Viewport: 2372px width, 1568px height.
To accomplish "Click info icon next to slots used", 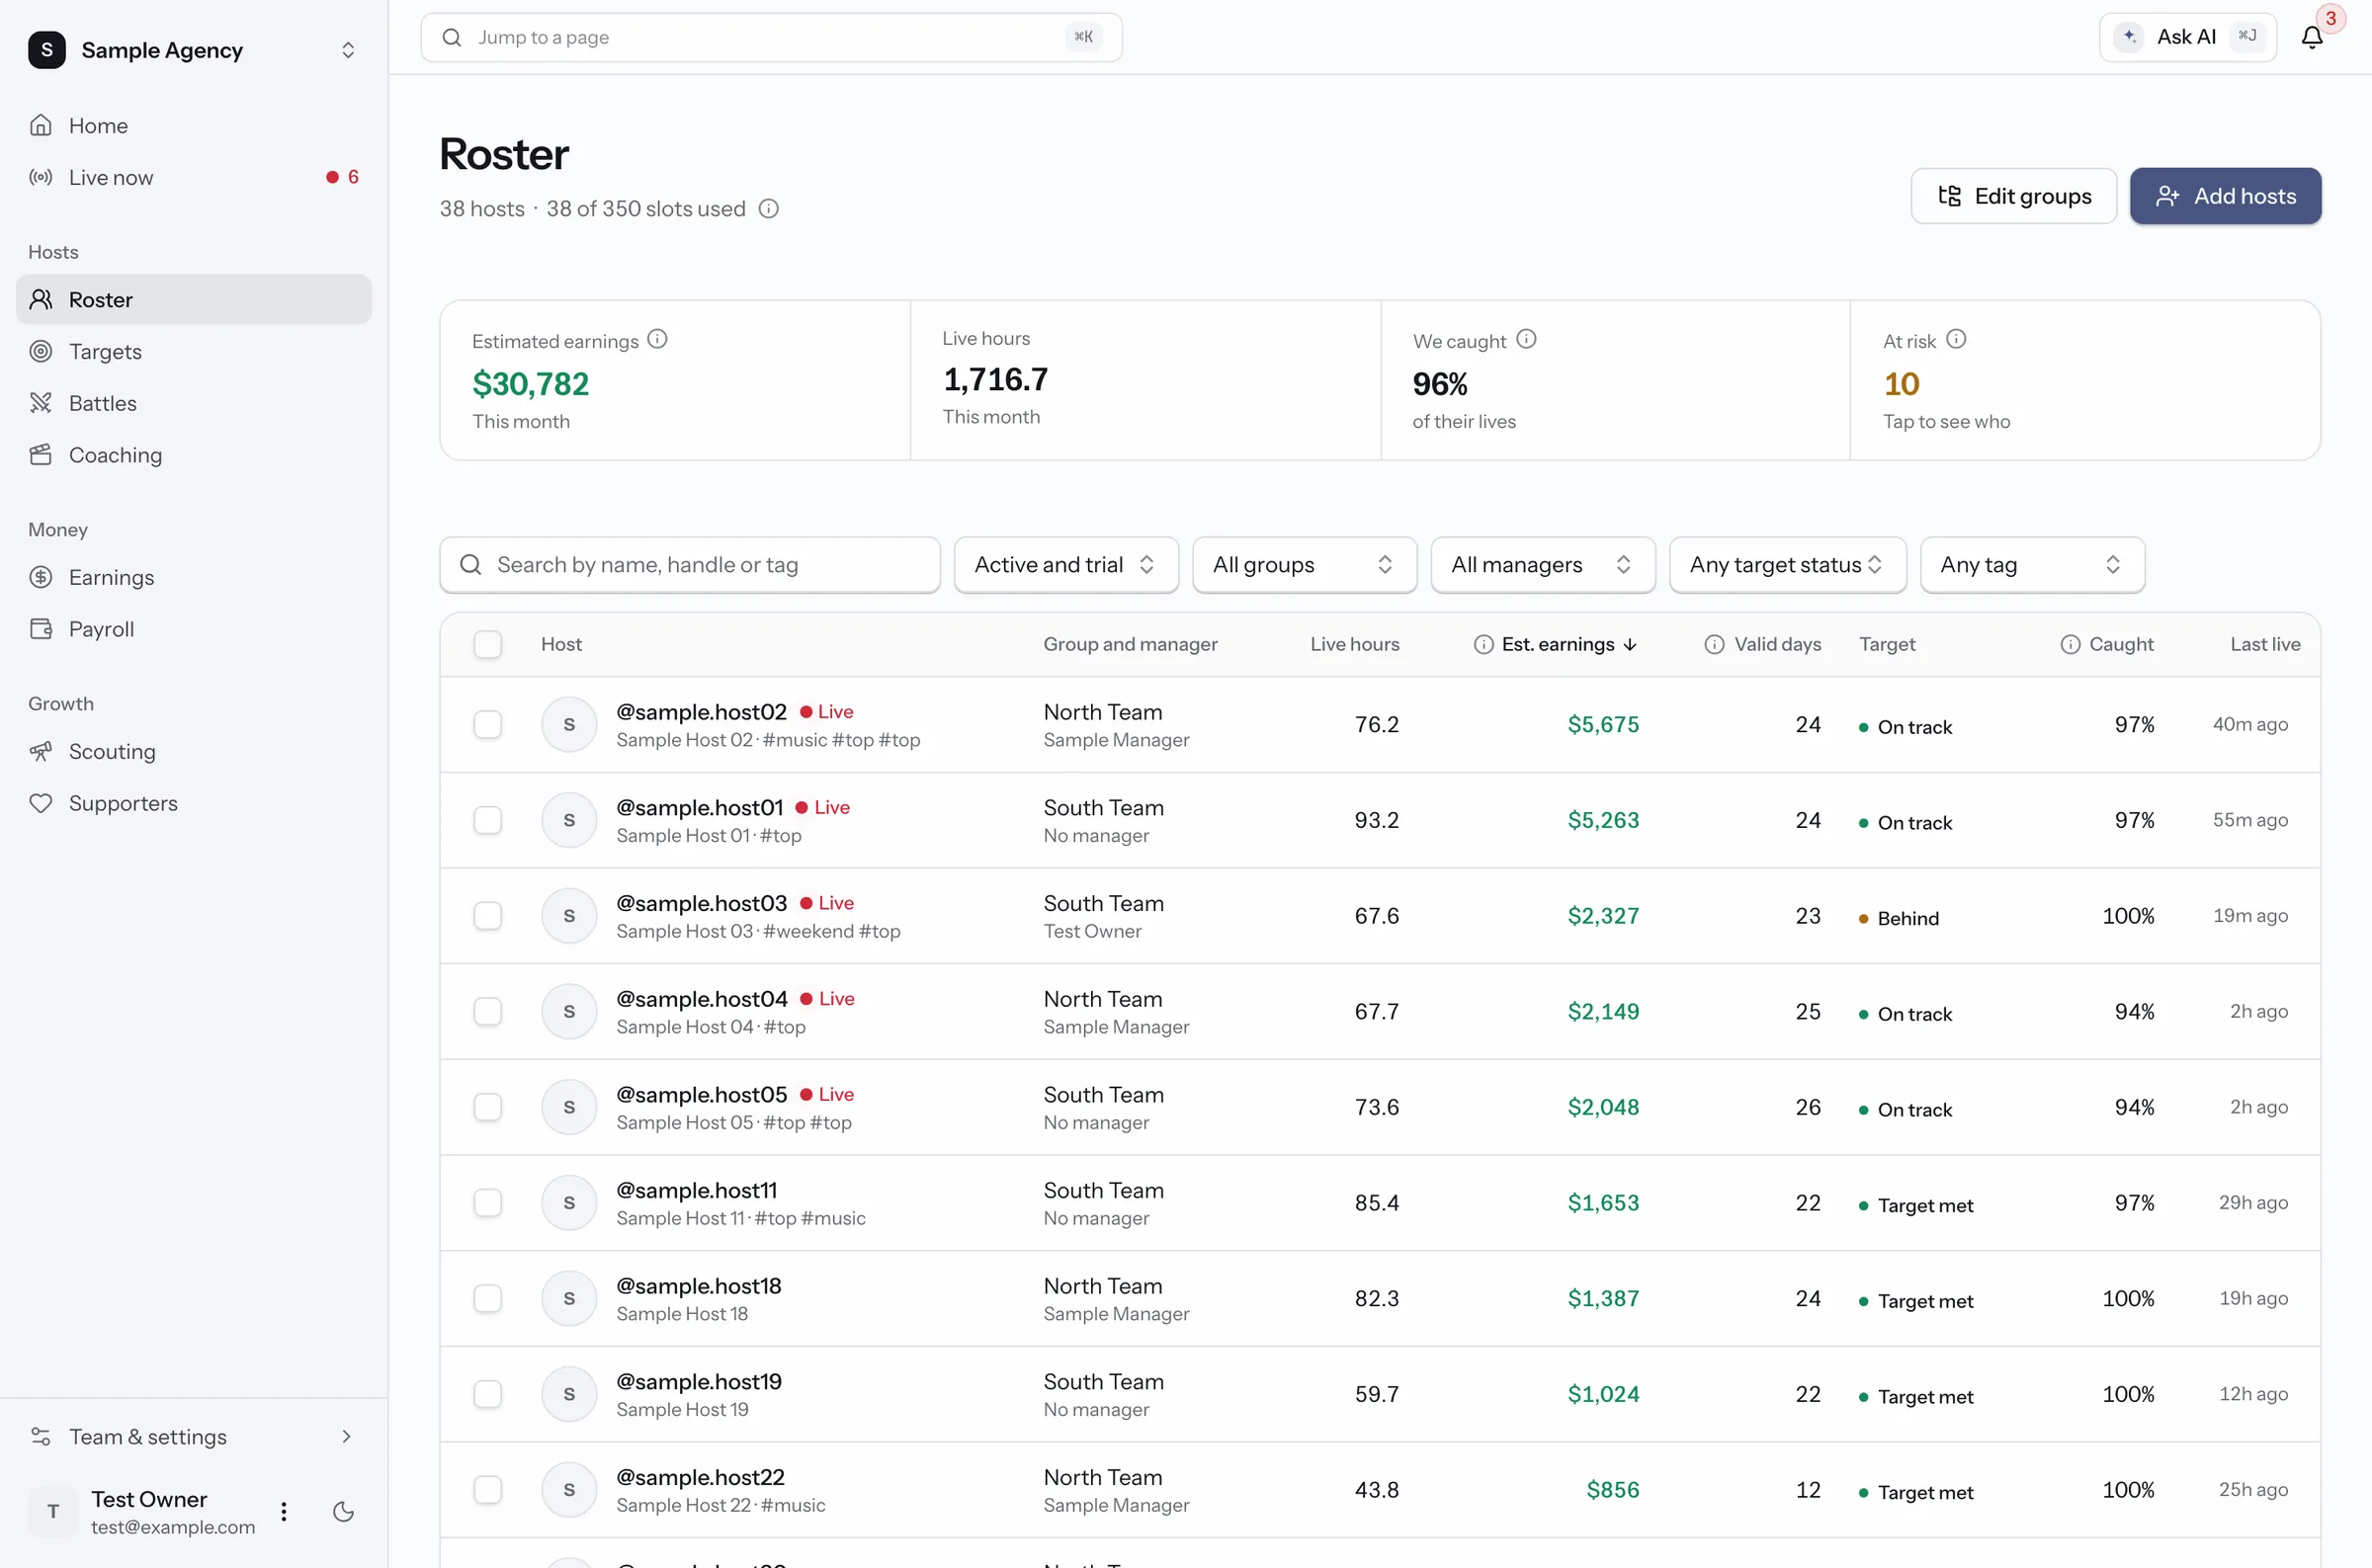I will click(768, 208).
